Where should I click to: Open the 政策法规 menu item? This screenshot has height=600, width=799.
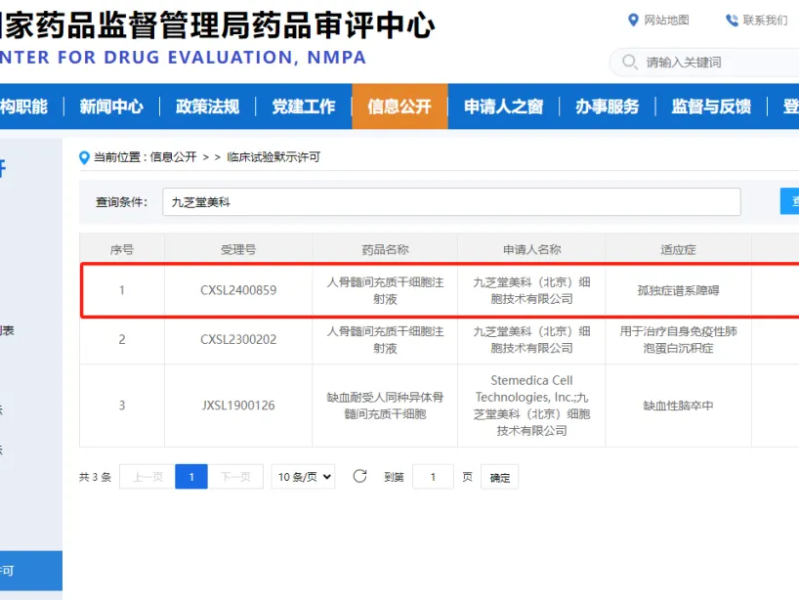207,107
